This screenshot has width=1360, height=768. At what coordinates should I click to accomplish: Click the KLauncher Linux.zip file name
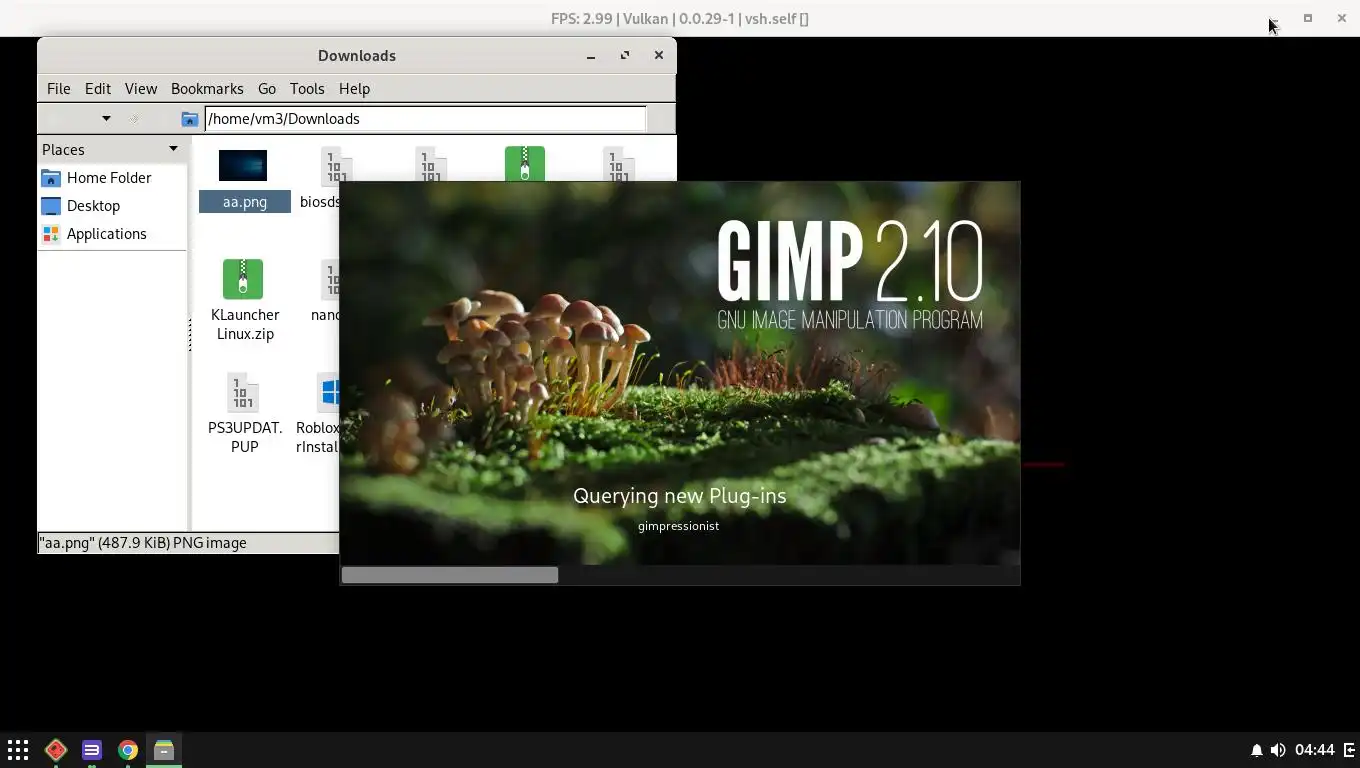tap(245, 324)
